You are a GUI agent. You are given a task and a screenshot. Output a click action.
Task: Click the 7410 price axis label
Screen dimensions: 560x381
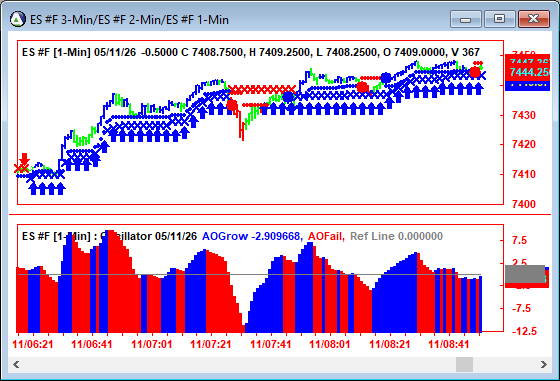[x=524, y=174]
